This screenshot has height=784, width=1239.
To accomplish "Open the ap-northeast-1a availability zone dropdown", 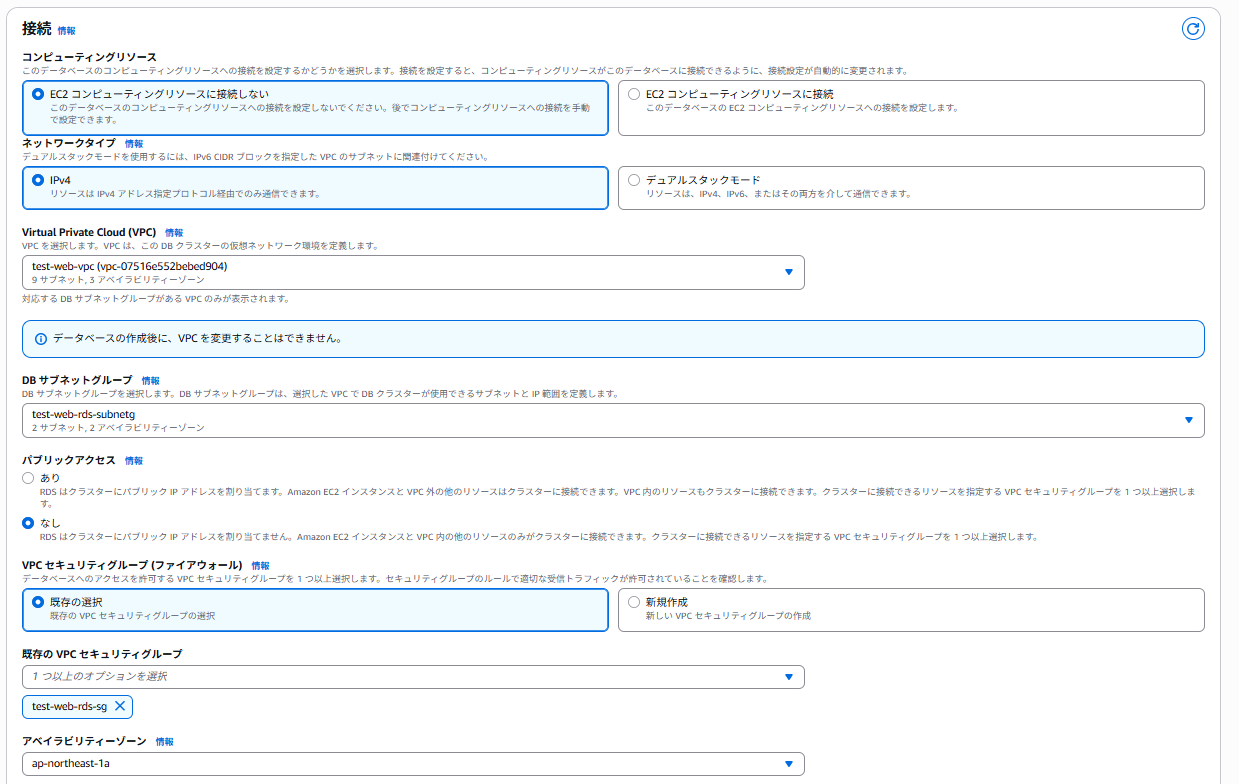I will [x=412, y=764].
